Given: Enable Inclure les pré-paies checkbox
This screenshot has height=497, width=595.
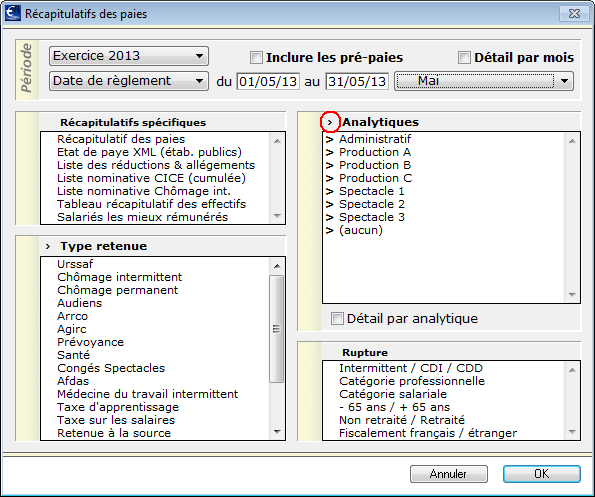Looking at the screenshot, I should 256,58.
